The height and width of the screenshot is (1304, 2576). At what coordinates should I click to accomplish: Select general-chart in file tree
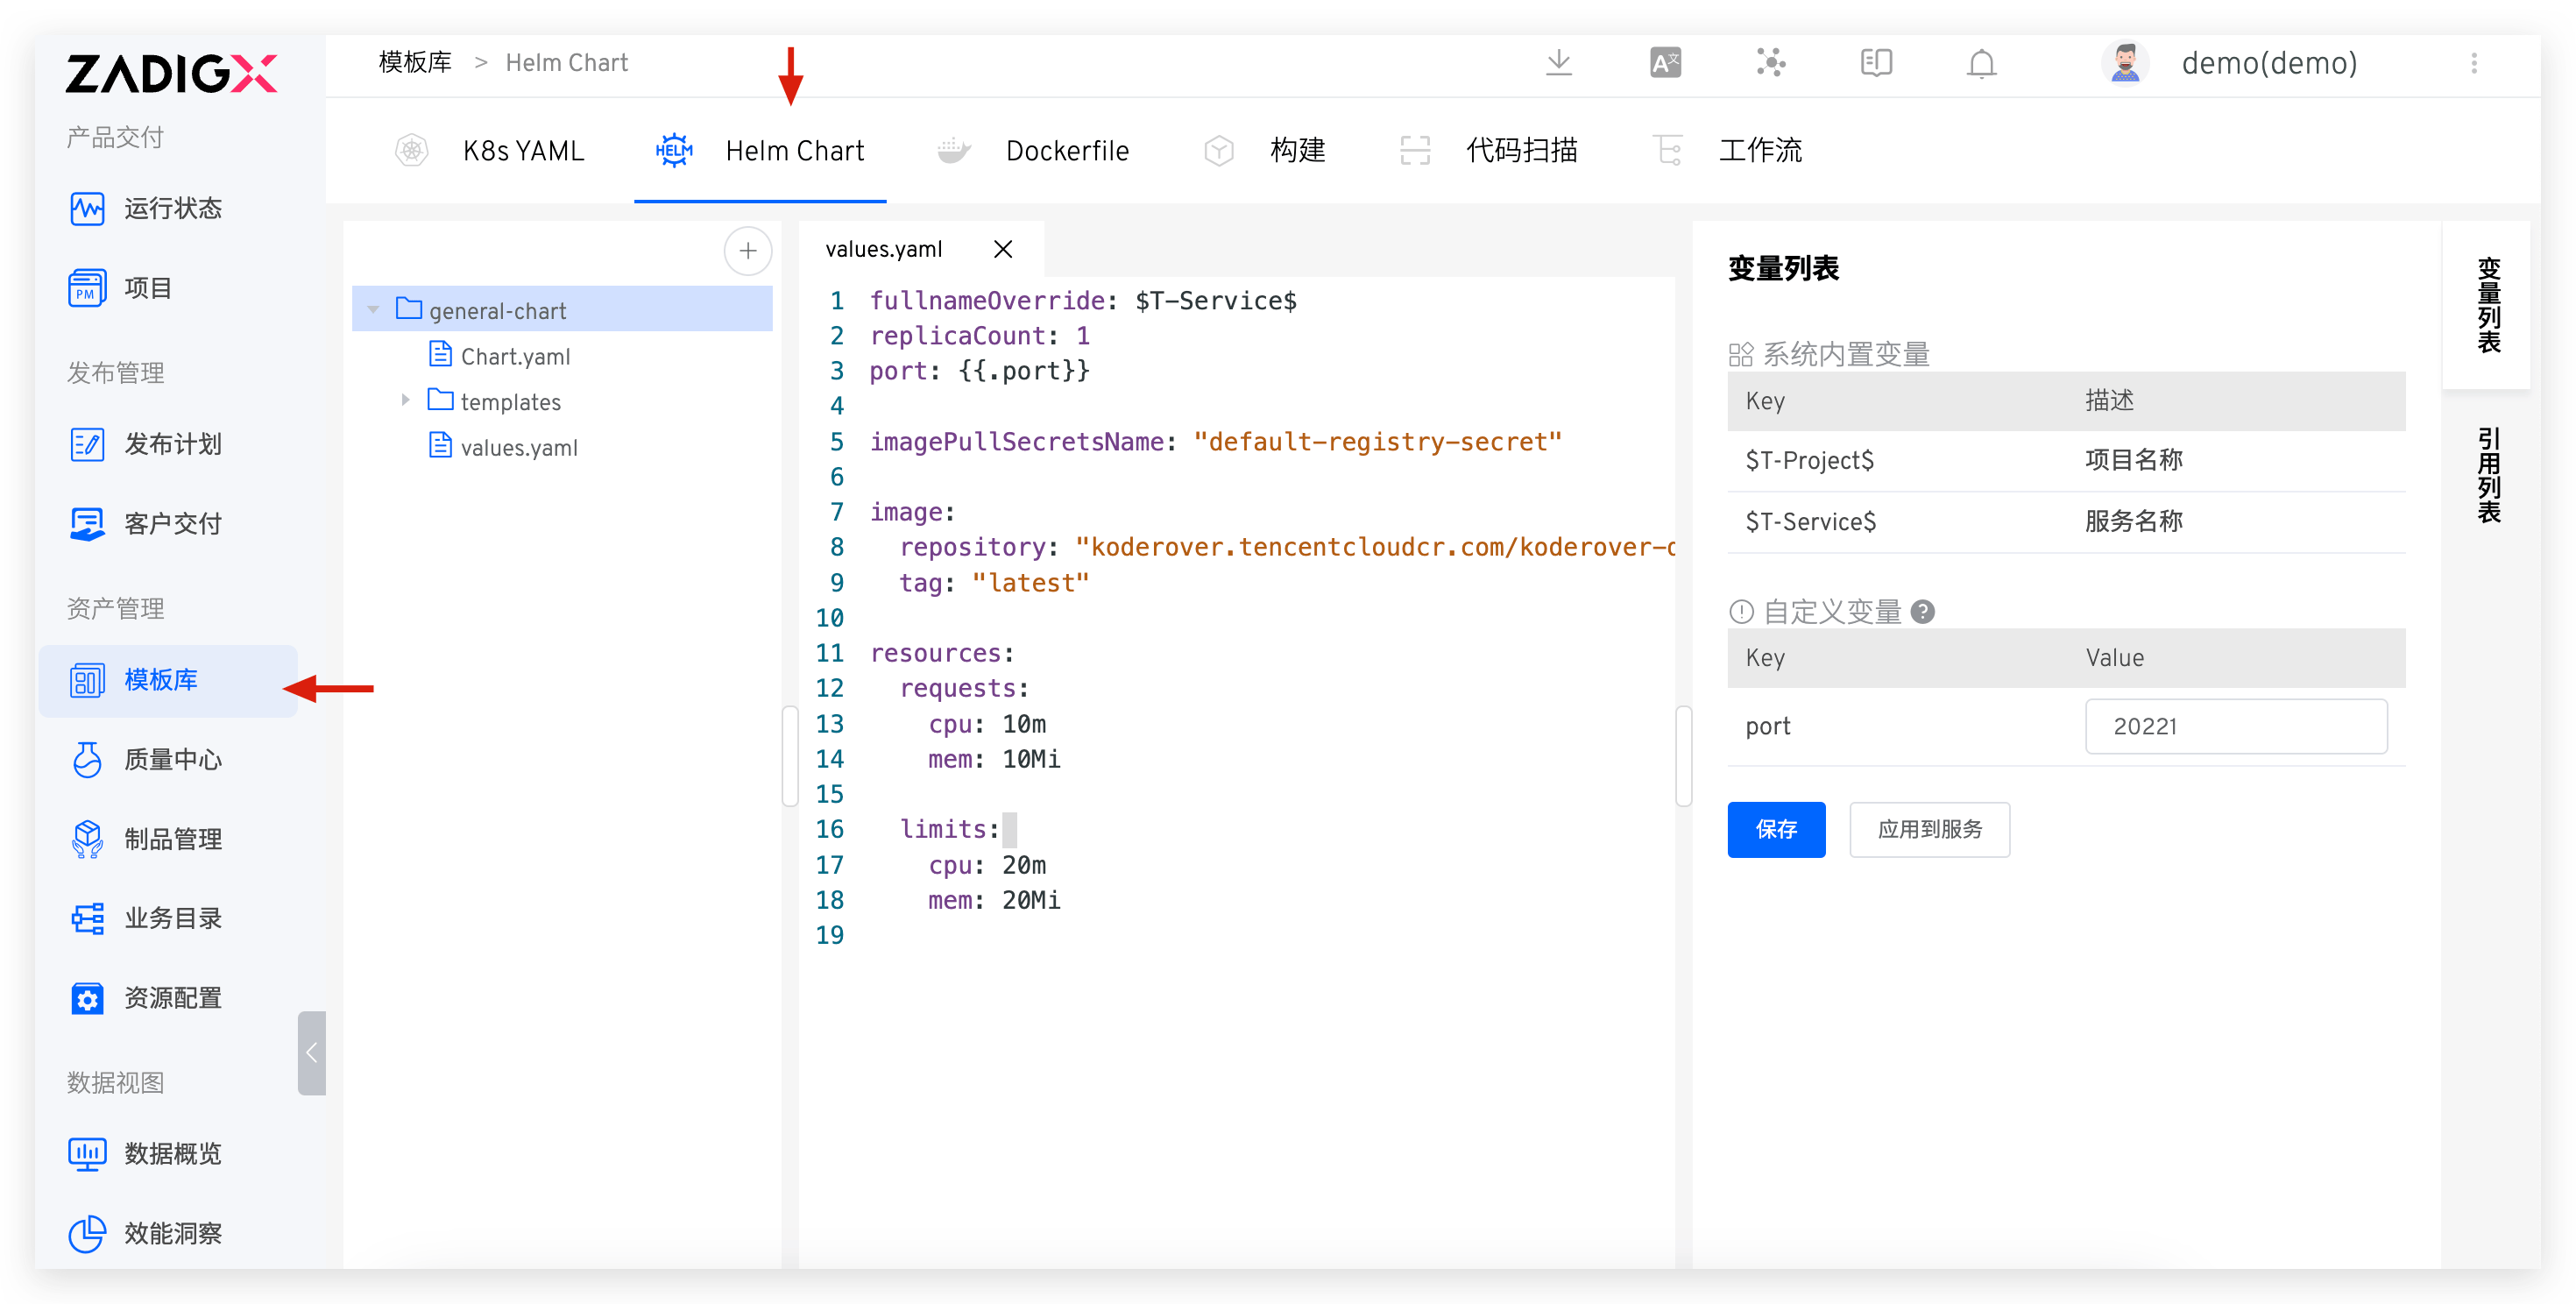pyautogui.click(x=562, y=310)
